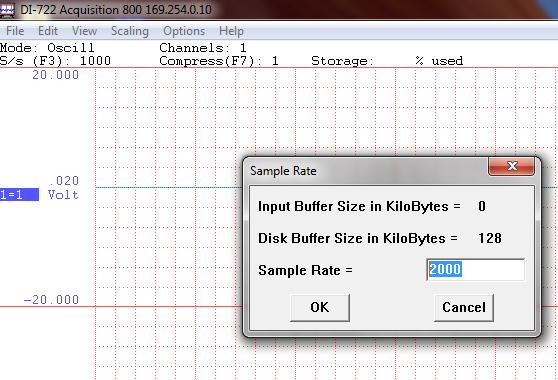The image size is (558, 380).
Task: Click inside the Sample Rate input field
Action: click(475, 269)
